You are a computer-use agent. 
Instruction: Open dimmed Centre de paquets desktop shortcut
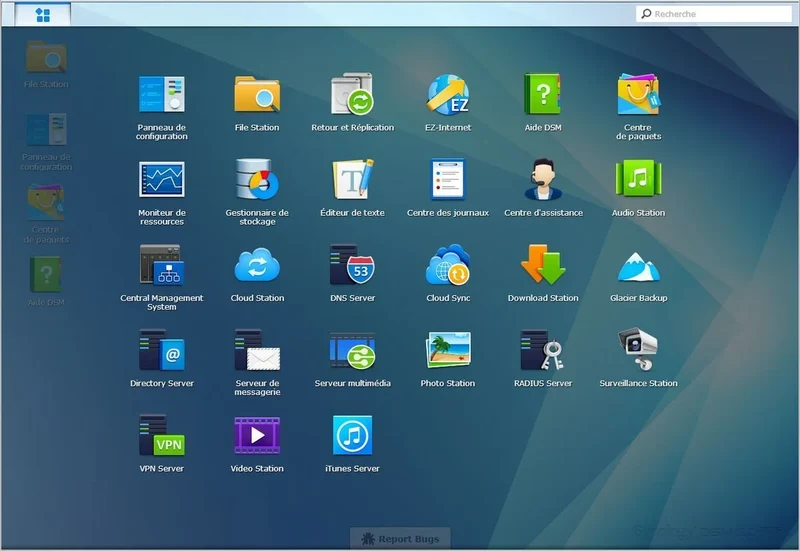(46, 214)
